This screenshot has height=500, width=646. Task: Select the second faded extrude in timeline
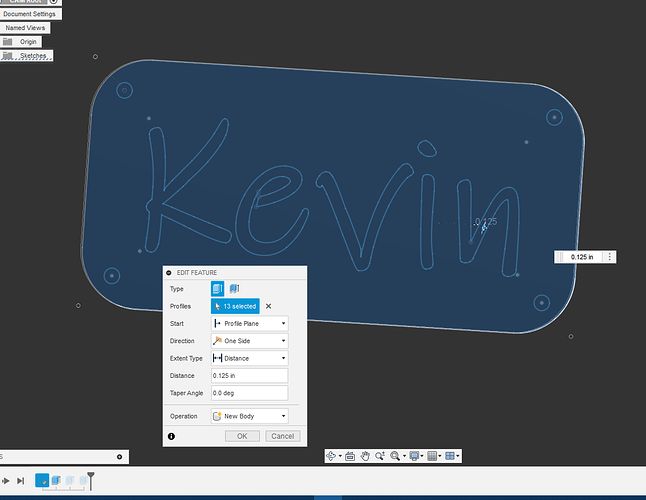(70, 480)
